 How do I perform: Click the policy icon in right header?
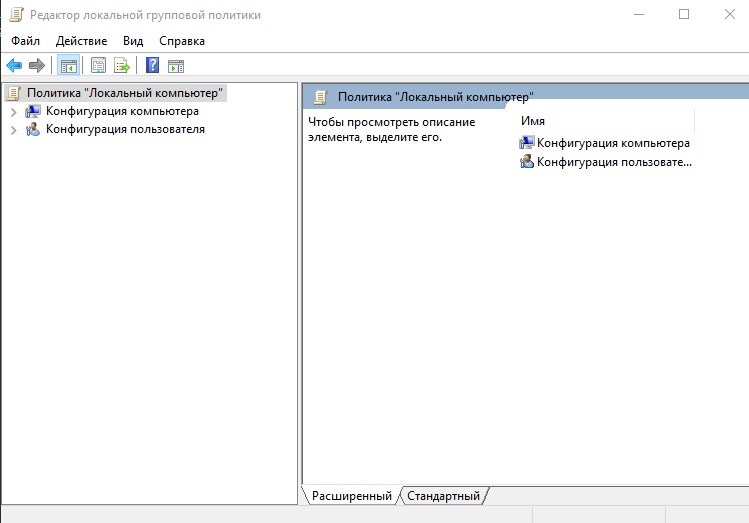(320, 97)
